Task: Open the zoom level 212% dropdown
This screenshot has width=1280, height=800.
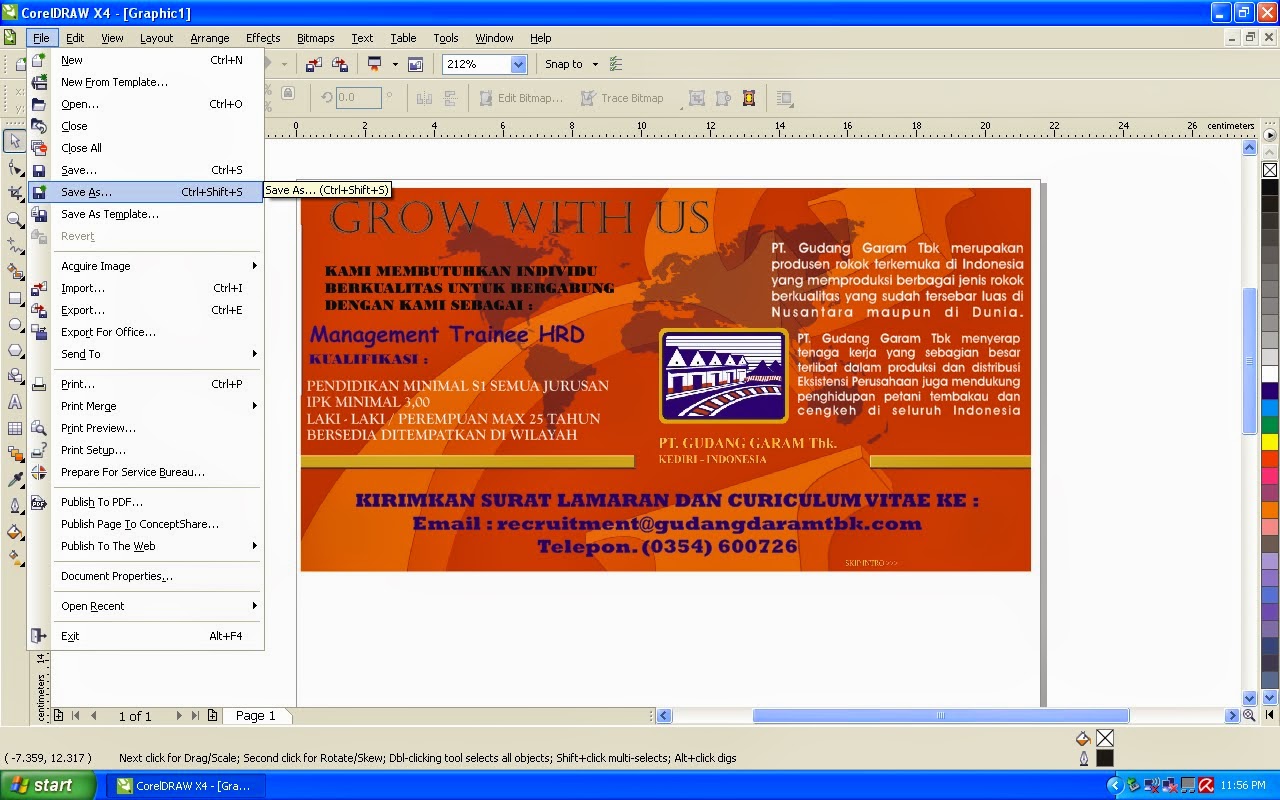Action: (518, 64)
